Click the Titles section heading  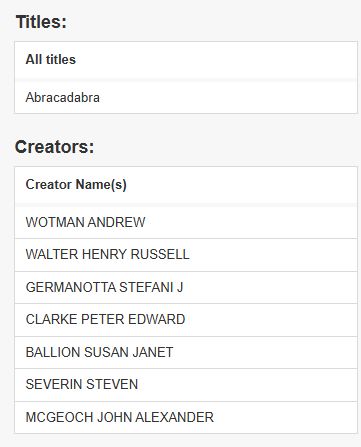[41, 22]
